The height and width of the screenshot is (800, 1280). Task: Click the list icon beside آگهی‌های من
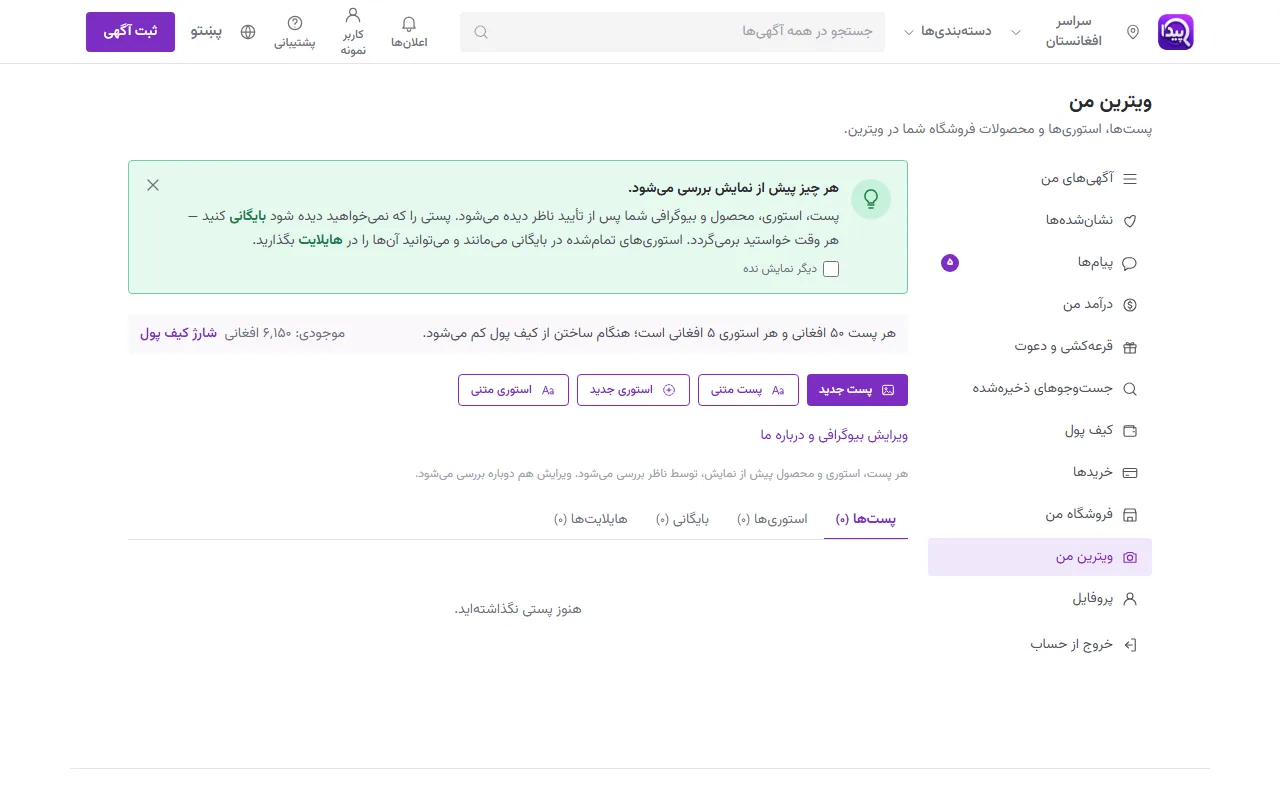point(1131,179)
